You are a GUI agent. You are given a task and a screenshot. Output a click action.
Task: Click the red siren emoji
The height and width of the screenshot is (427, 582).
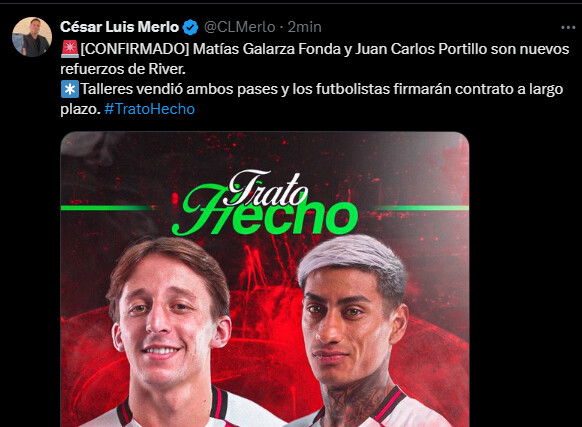coord(70,49)
